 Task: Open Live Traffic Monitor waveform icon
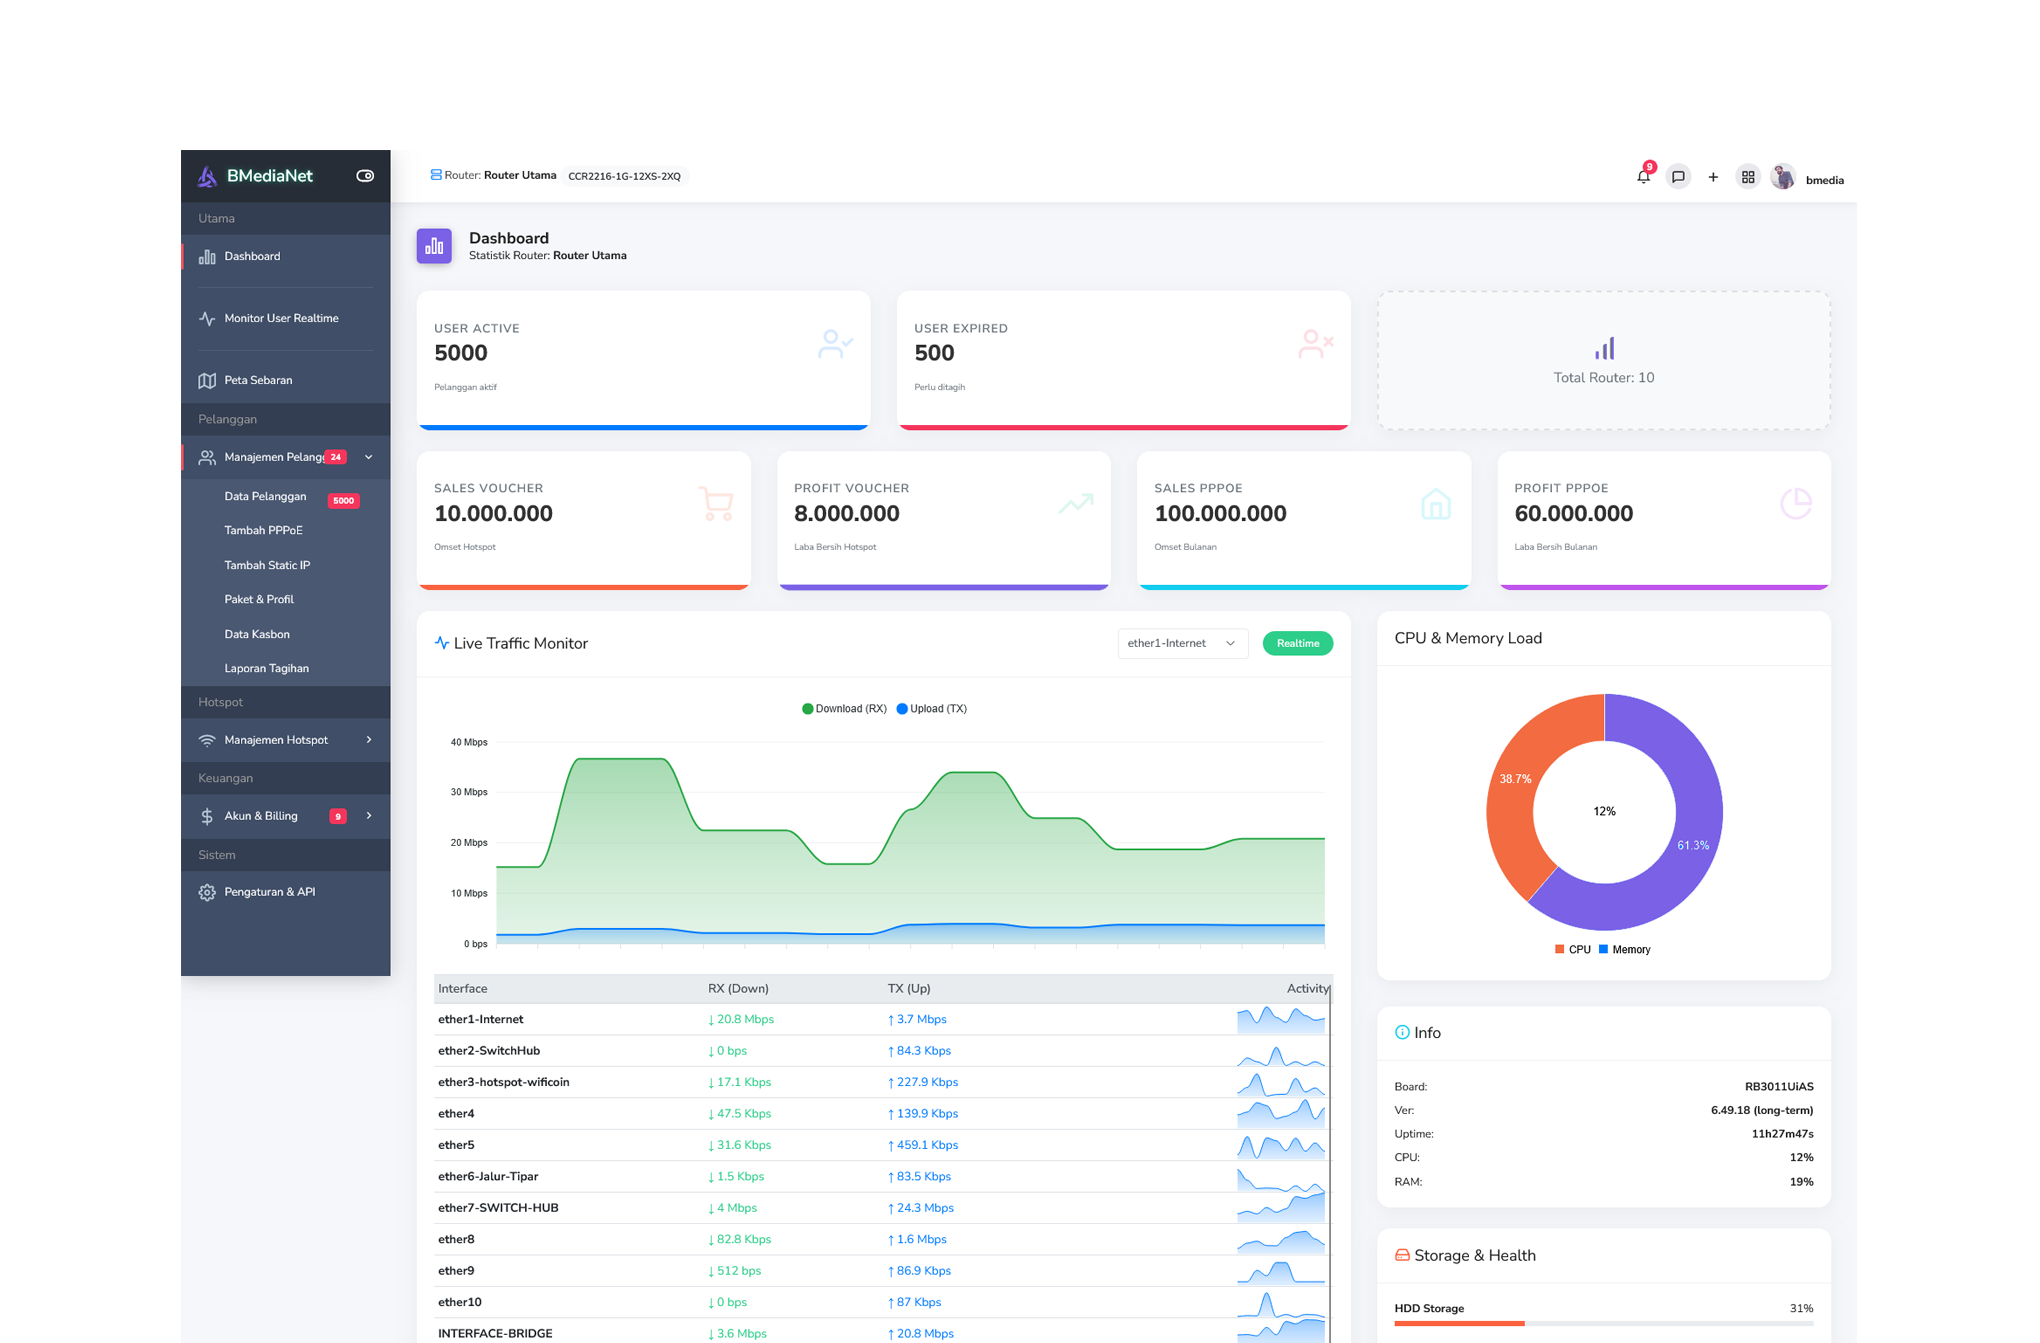(442, 643)
